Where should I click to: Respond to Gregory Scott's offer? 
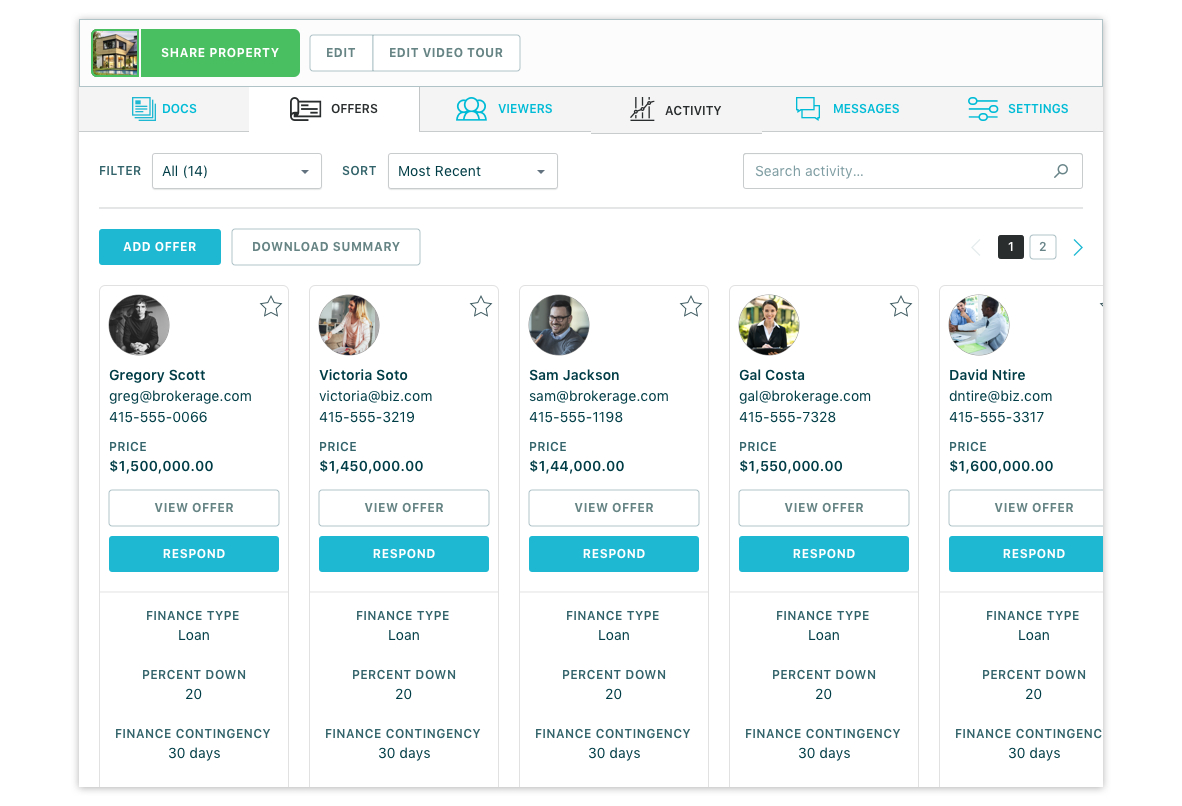194,554
